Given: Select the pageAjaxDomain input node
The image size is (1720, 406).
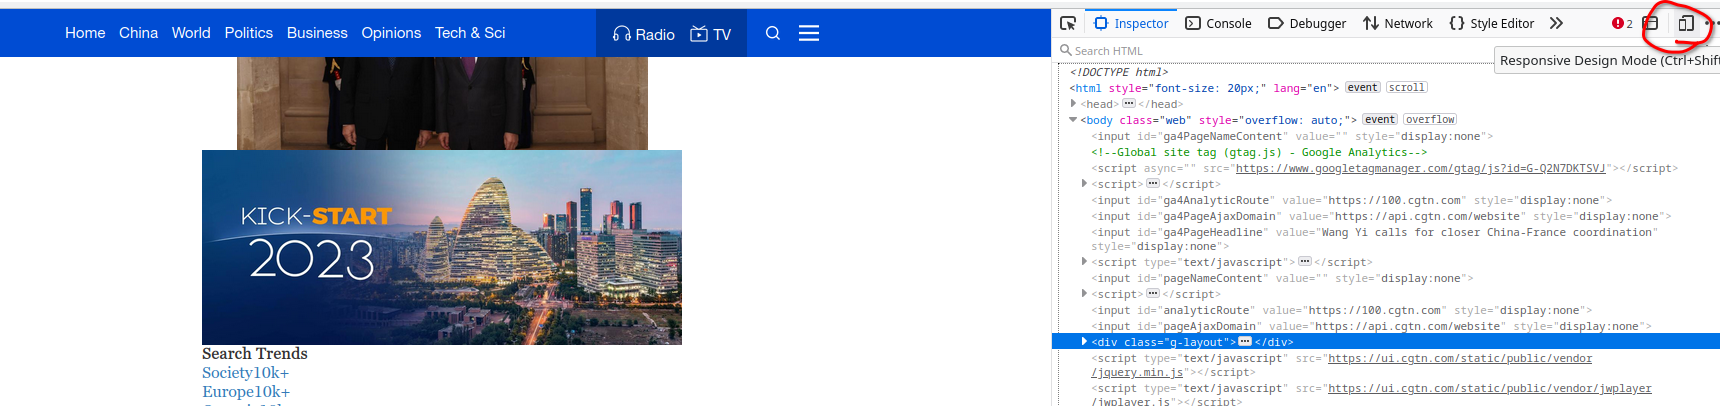Looking at the screenshot, I should click(x=1371, y=326).
